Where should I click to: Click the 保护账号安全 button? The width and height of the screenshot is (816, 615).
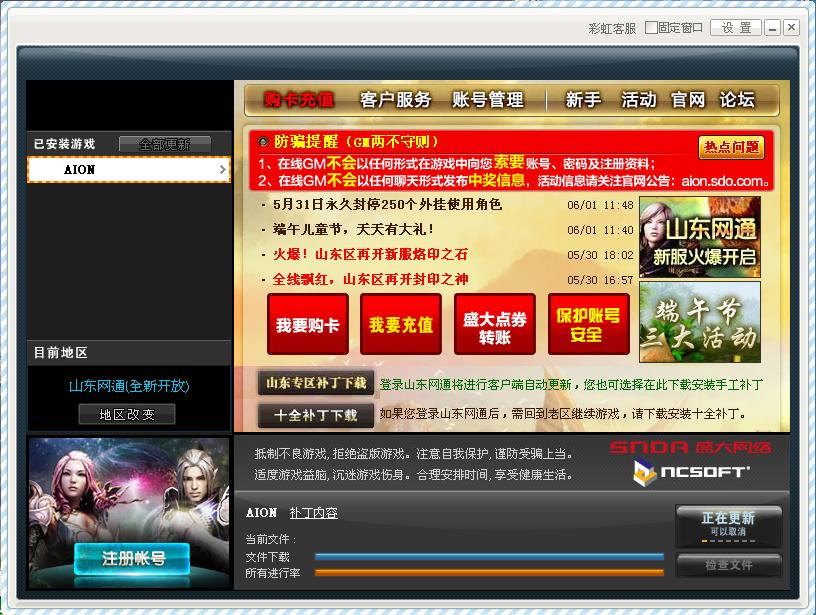point(588,324)
